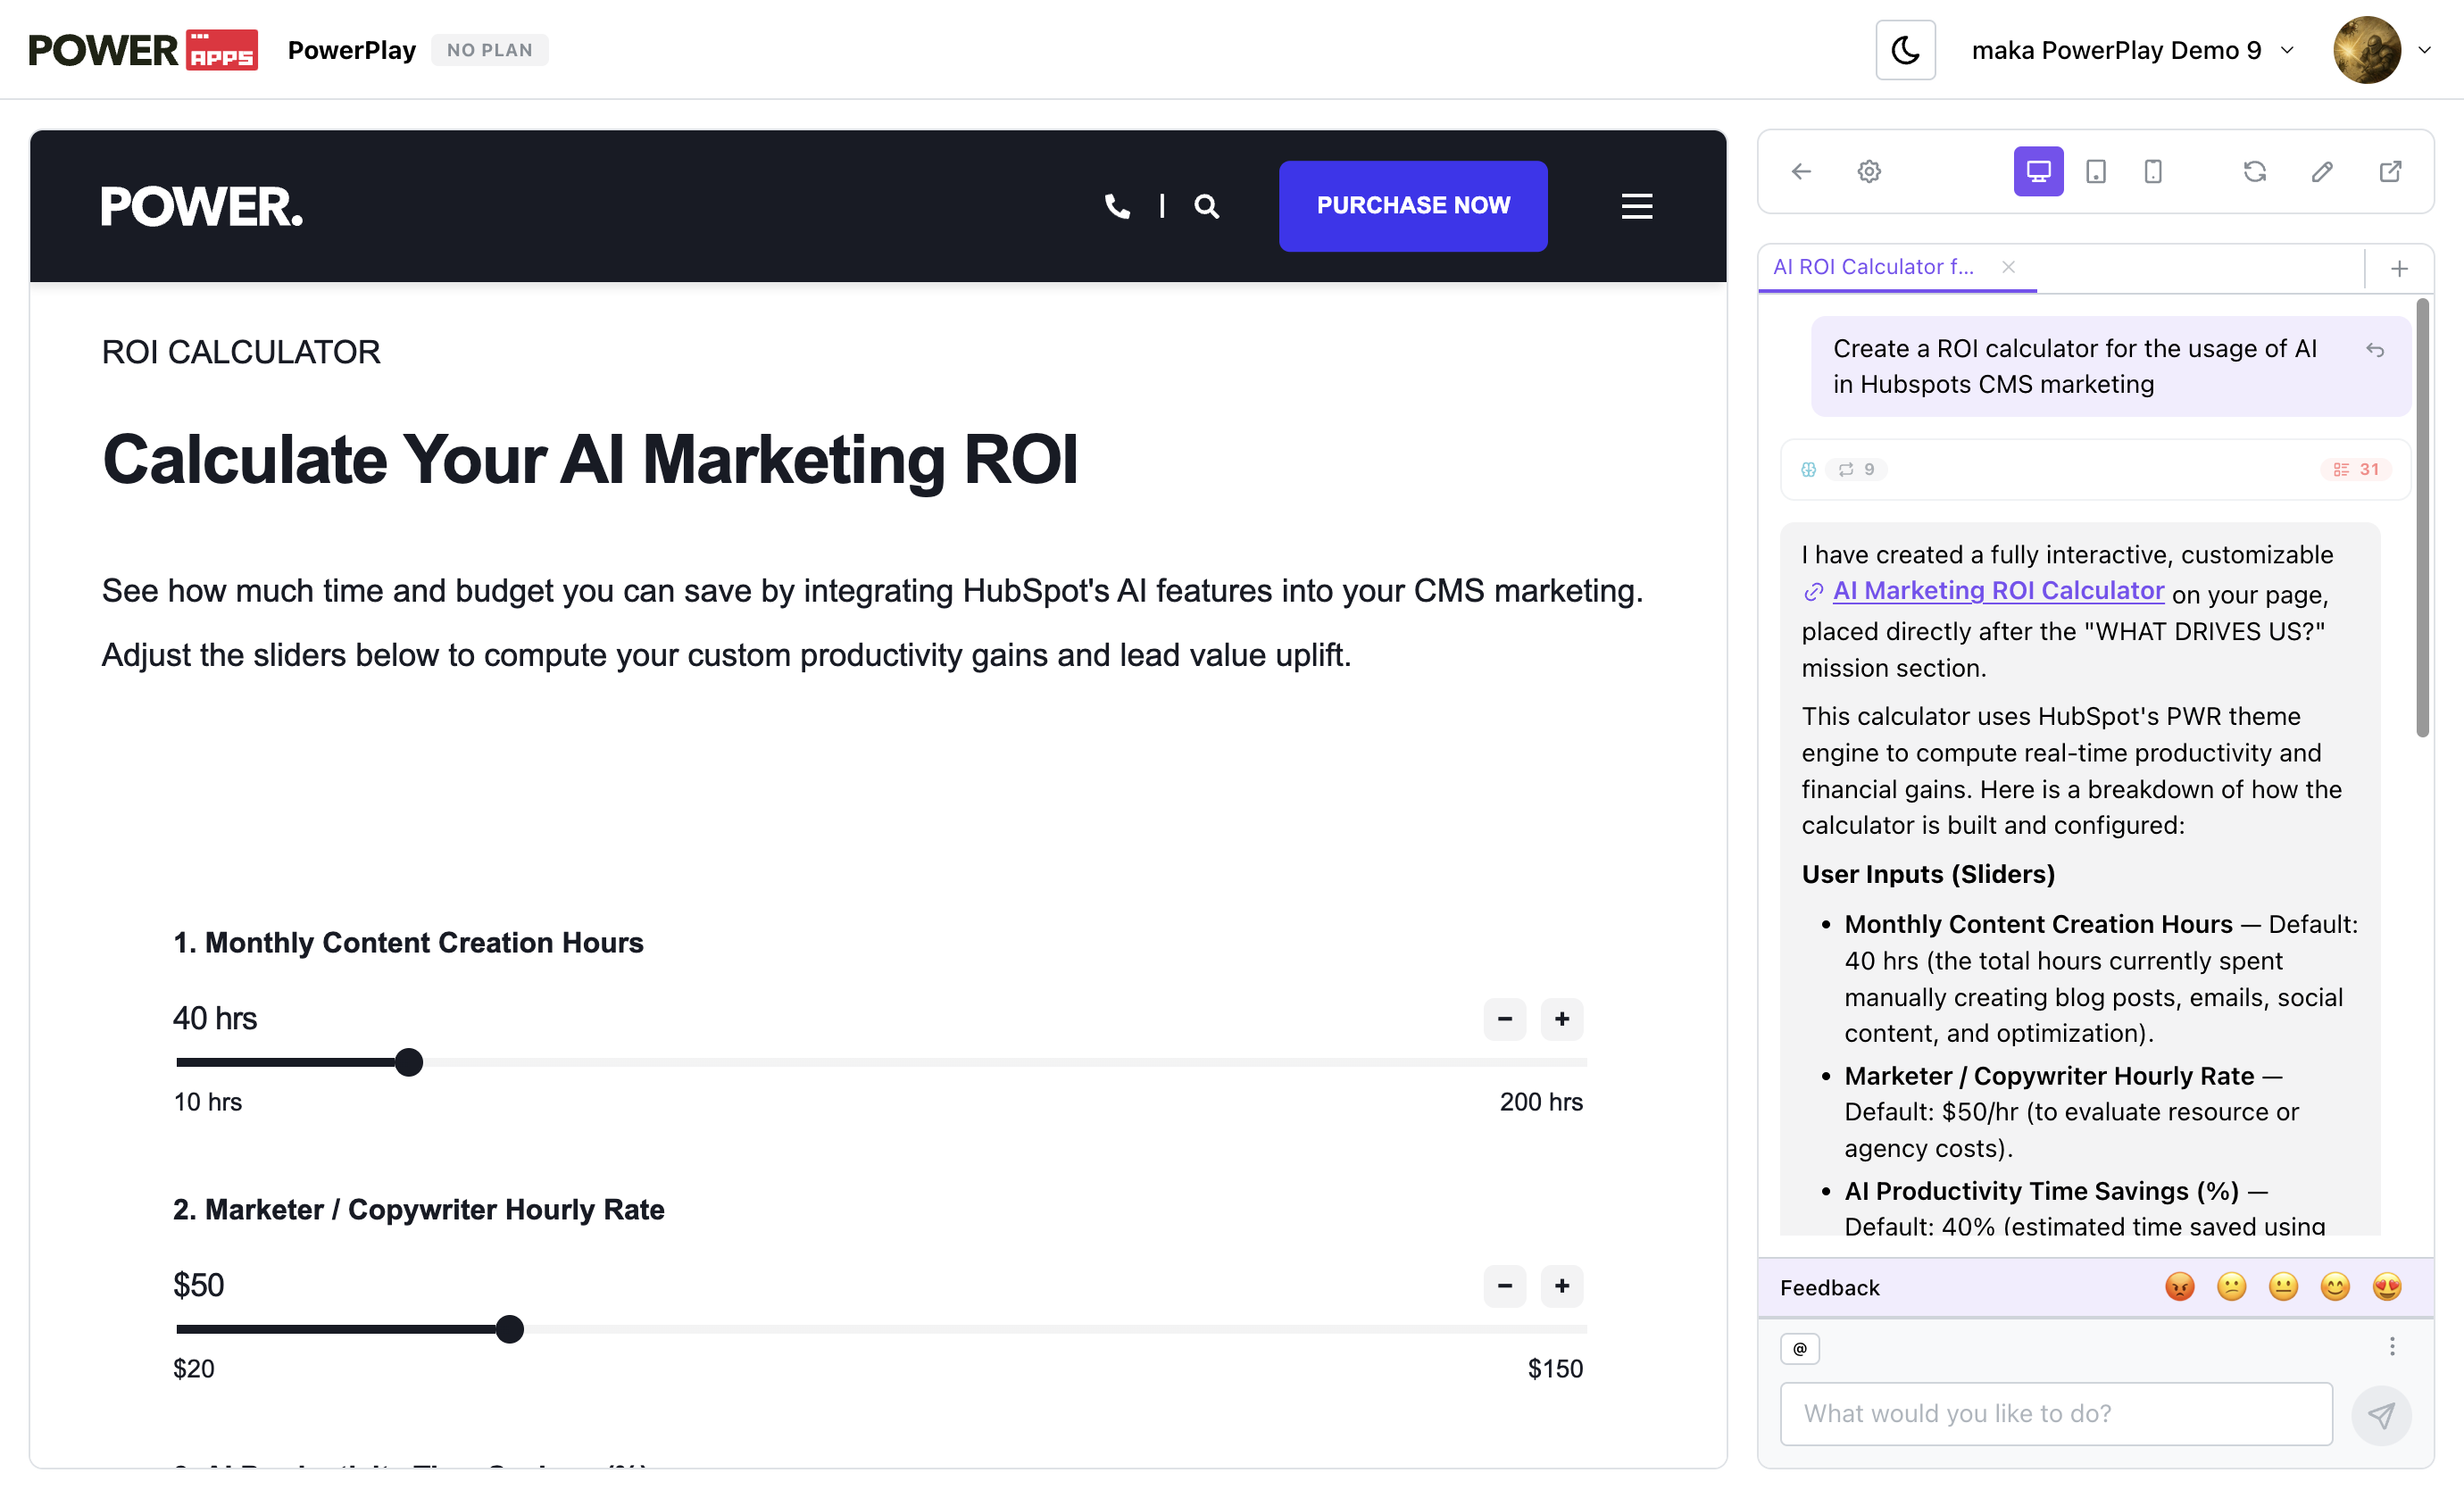Give confused face feedback
This screenshot has width=2464, height=1498.
click(2231, 1287)
